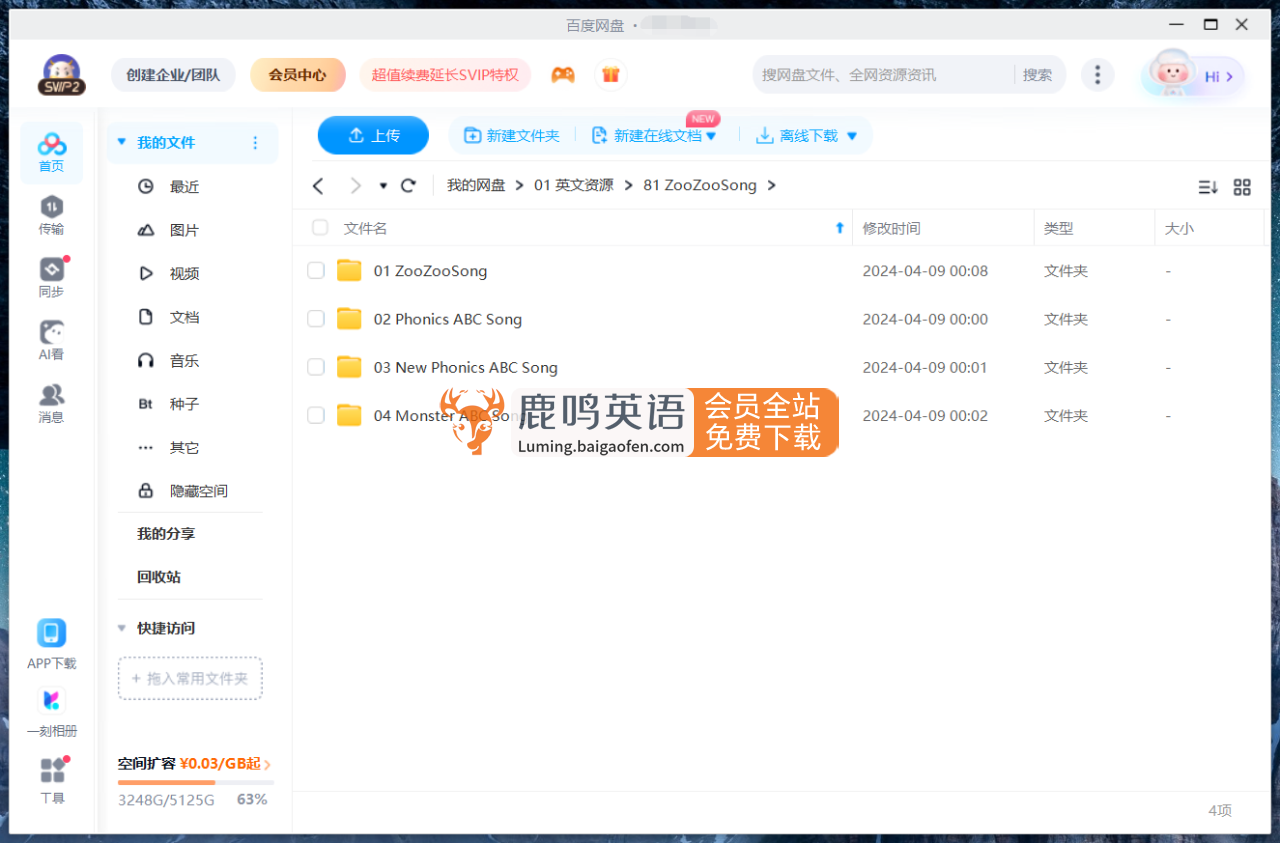Click 创建企业/团队 button
The height and width of the screenshot is (843, 1280).
pos(173,75)
